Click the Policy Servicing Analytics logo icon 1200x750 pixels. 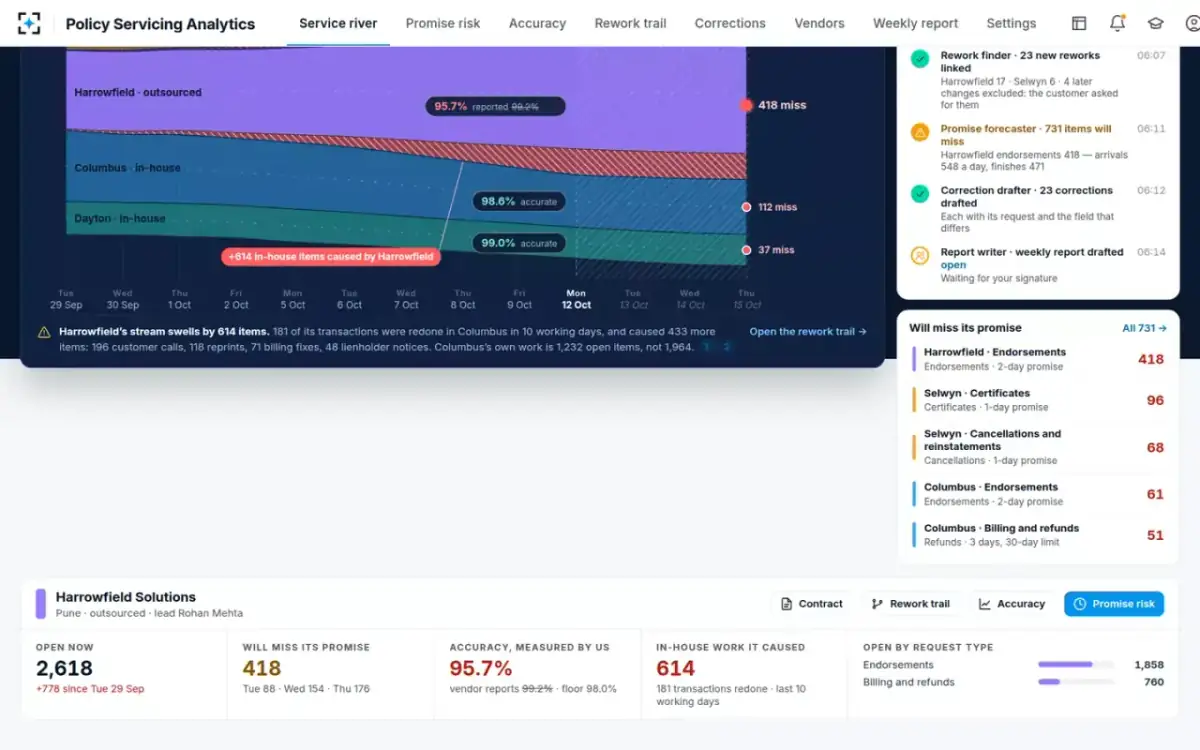click(30, 23)
